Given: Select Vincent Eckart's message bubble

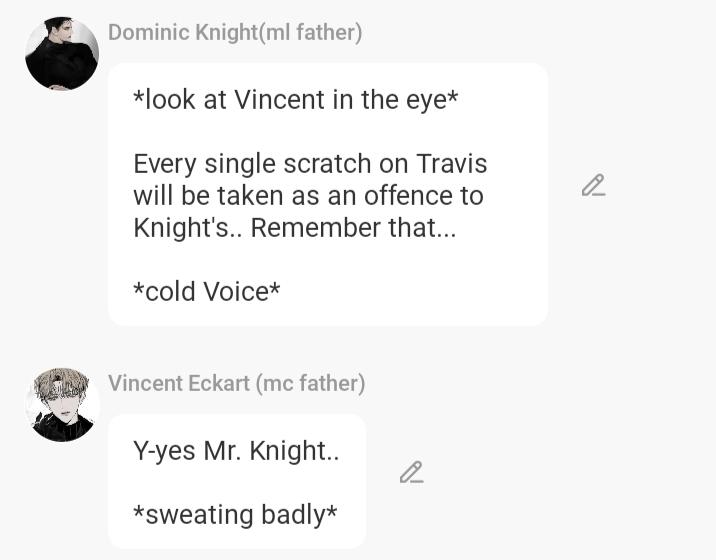Looking at the screenshot, I should 236,482.
